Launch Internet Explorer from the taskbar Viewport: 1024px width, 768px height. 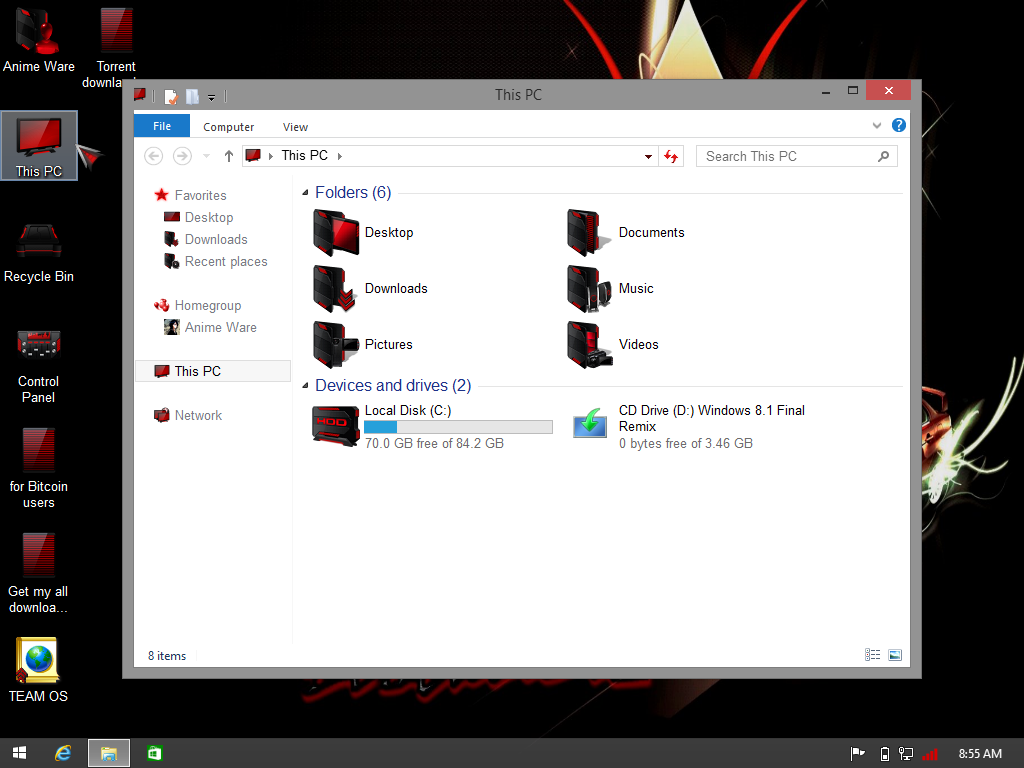point(63,753)
